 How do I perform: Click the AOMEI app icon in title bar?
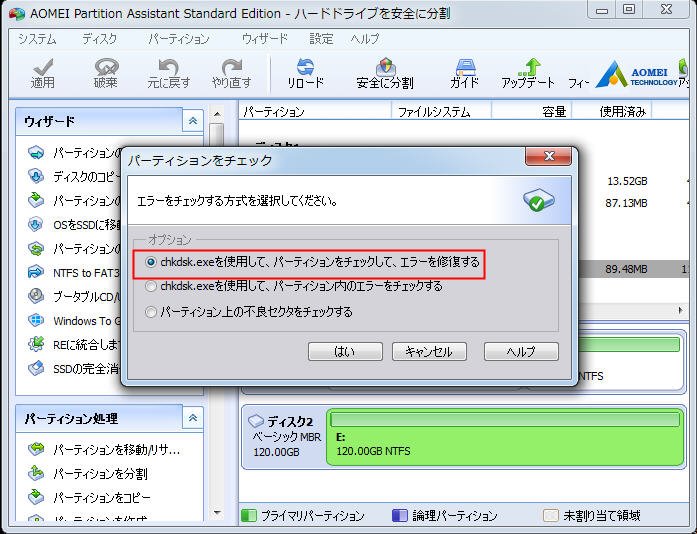(17, 14)
